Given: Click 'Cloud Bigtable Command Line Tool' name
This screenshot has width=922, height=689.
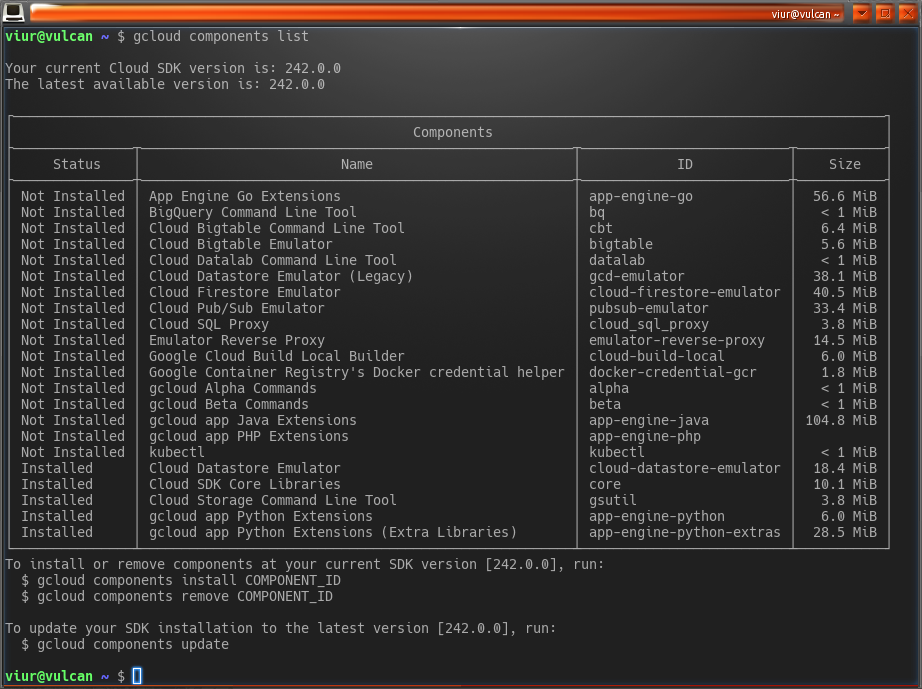Looking at the screenshot, I should point(277,228).
